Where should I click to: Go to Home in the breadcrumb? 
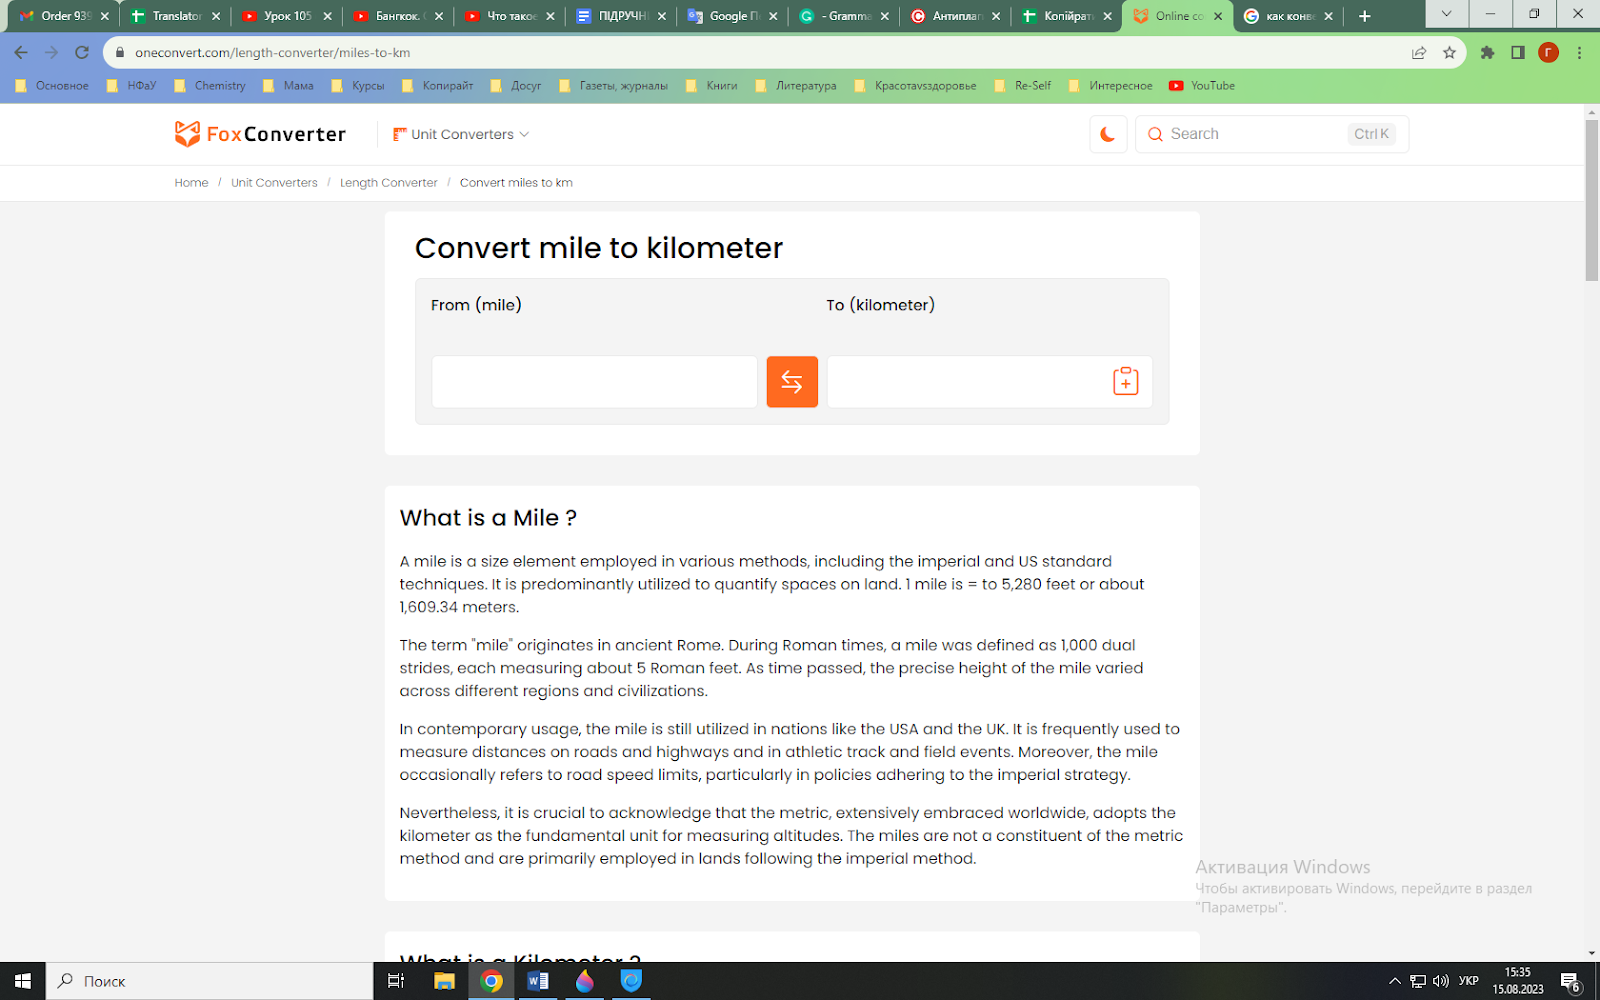point(191,183)
